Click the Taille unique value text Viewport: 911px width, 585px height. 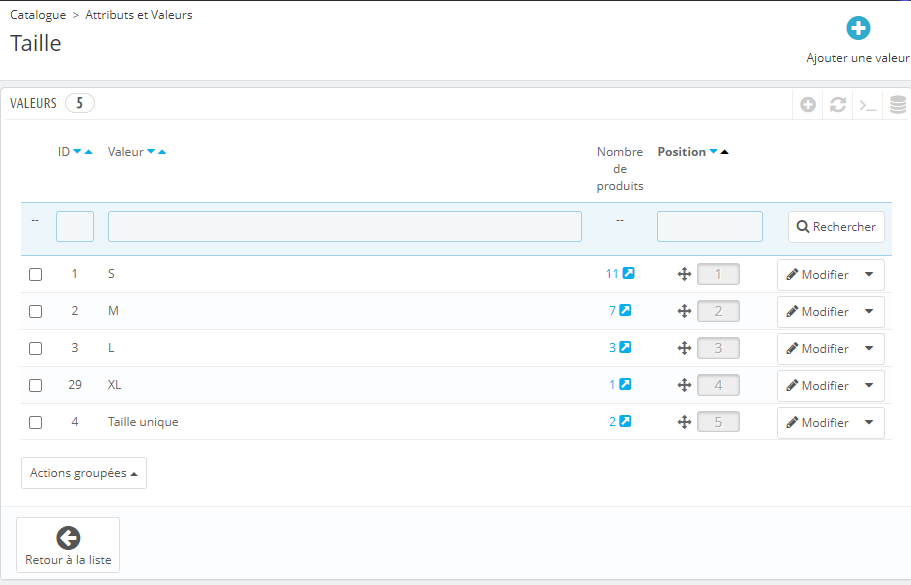pyautogui.click(x=143, y=422)
